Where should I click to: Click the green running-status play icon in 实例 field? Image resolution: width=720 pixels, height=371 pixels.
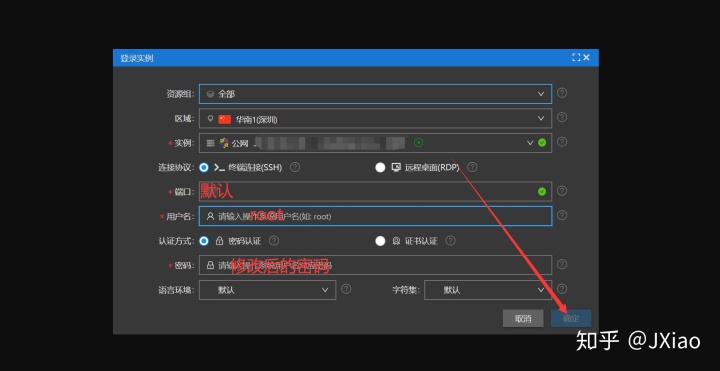tap(418, 143)
